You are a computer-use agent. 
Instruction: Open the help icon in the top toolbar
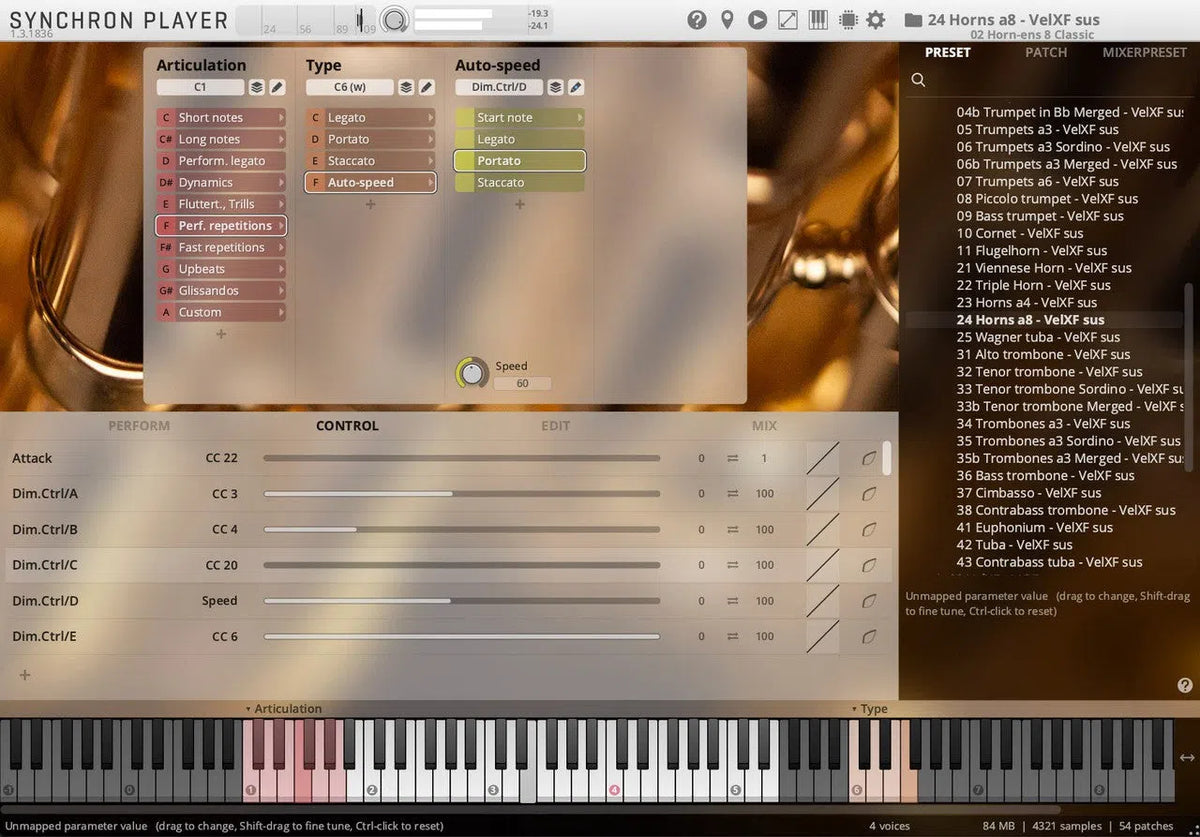[697, 19]
